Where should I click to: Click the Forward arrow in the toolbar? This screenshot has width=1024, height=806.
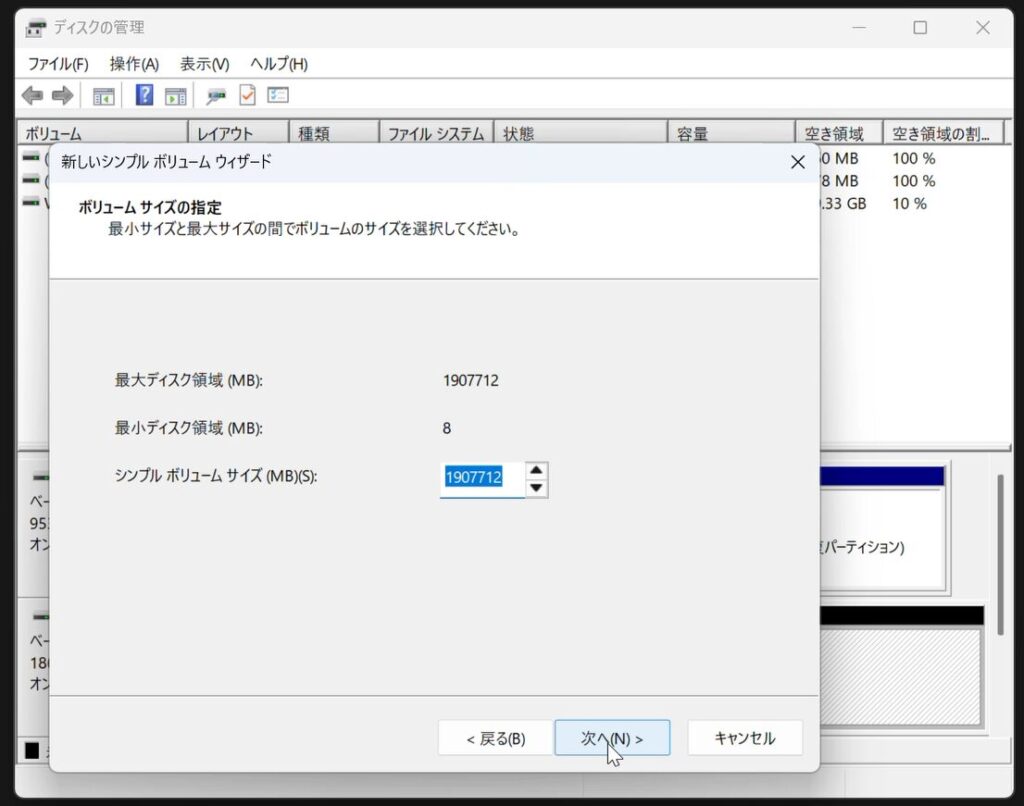[x=62, y=96]
